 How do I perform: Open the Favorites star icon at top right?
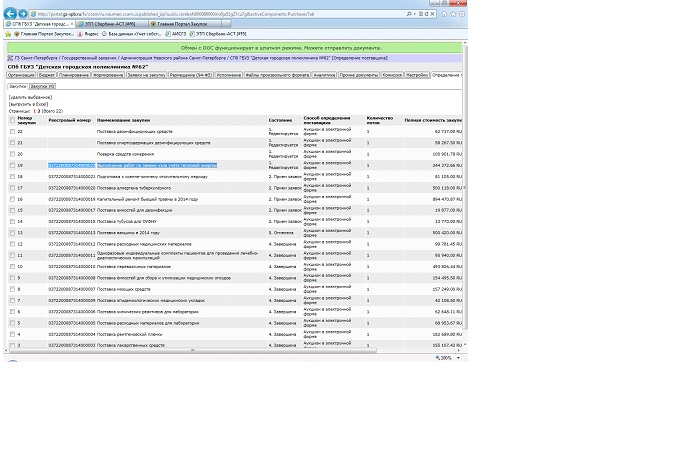tap(453, 14)
